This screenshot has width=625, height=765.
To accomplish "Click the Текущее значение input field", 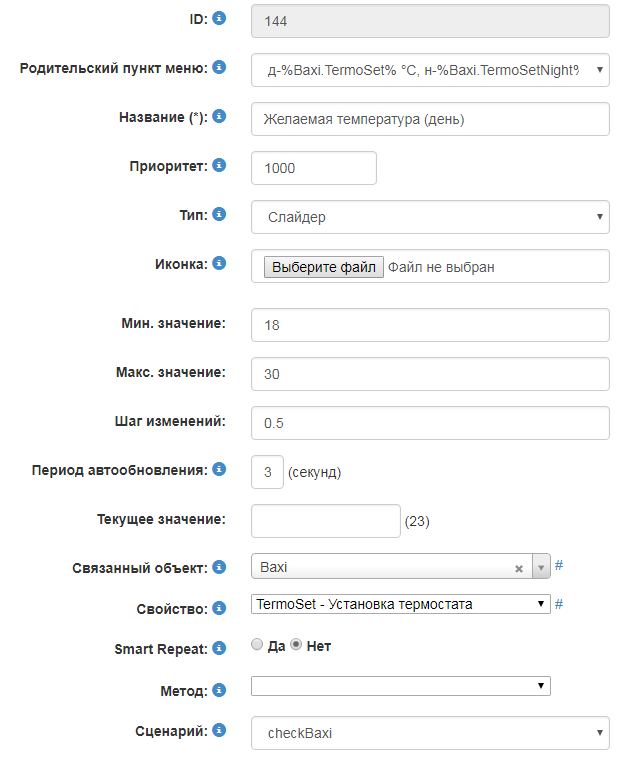I will [x=325, y=520].
